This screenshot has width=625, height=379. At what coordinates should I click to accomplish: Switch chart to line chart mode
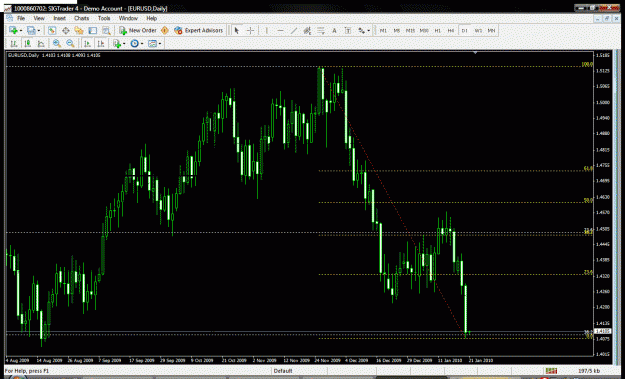[x=41, y=43]
